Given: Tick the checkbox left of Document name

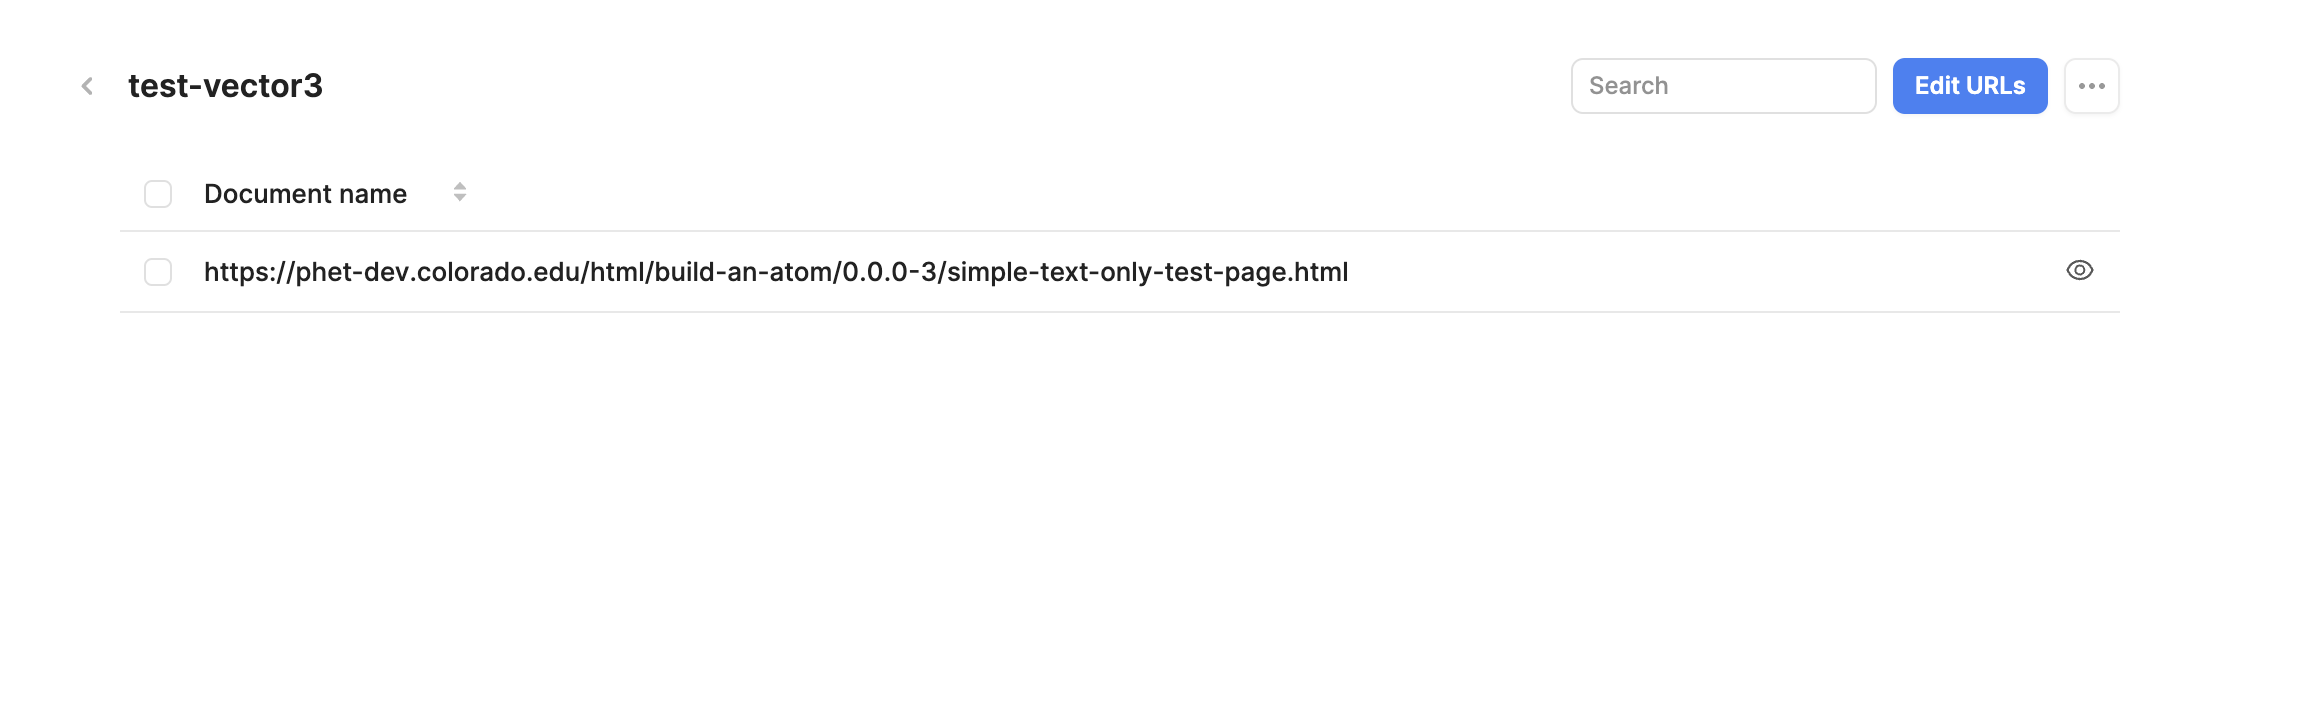Looking at the screenshot, I should (158, 194).
